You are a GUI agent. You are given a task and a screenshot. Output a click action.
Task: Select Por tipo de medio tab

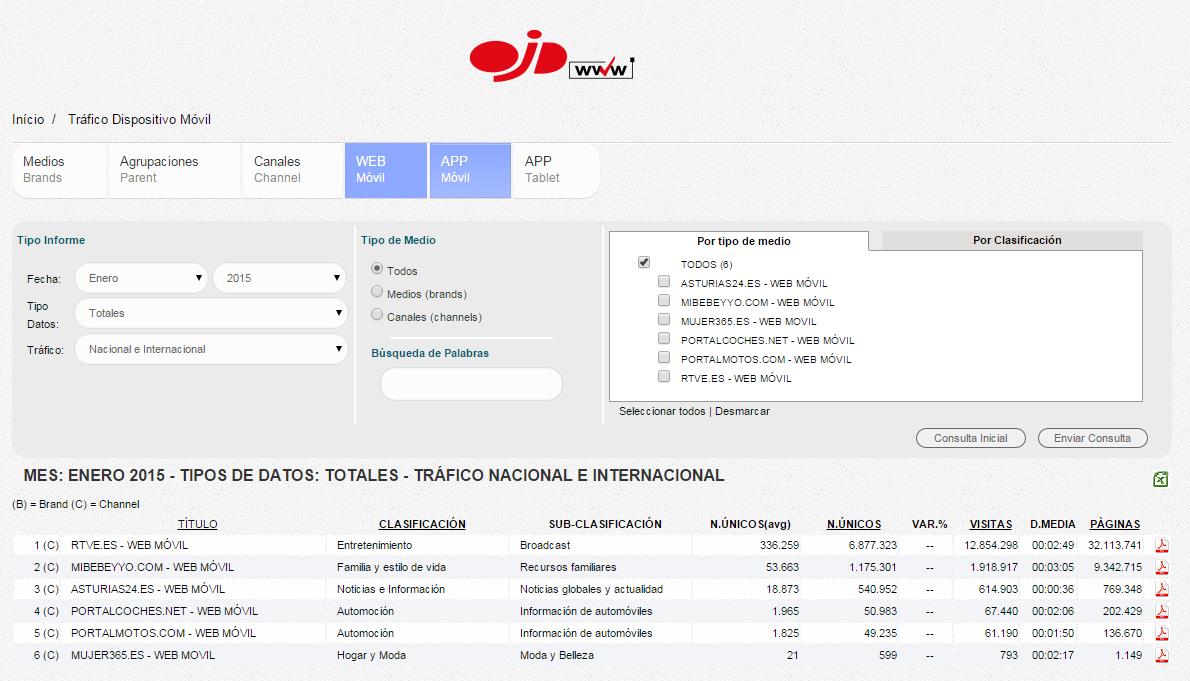[740, 241]
